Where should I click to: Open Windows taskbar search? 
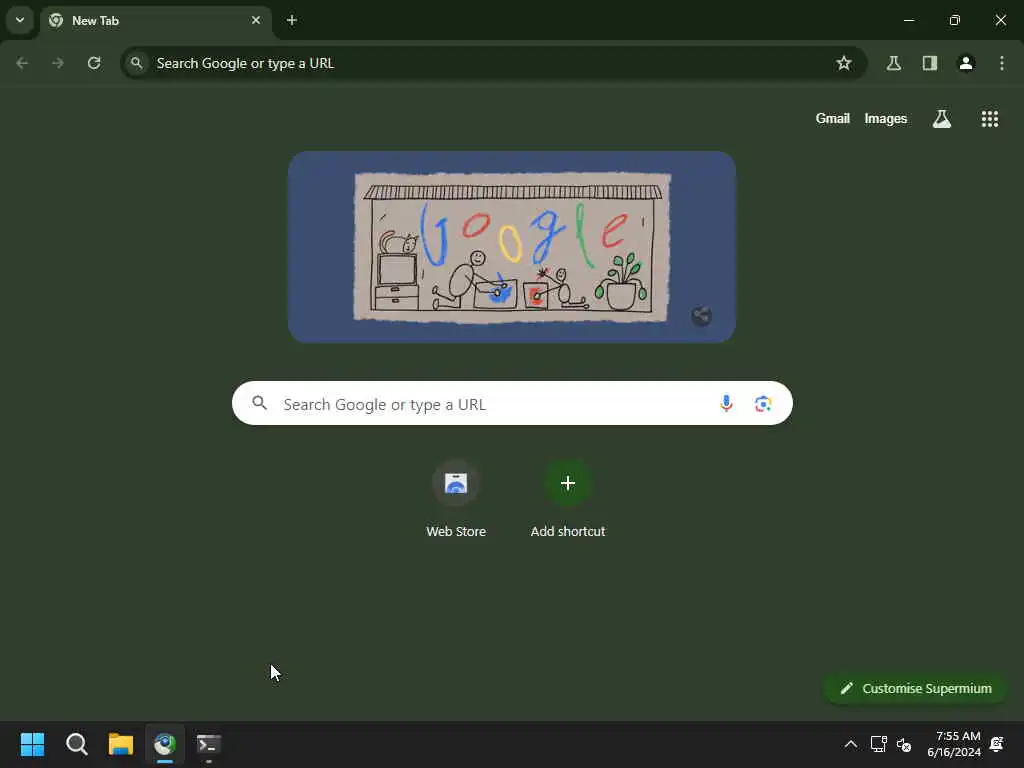(x=76, y=744)
